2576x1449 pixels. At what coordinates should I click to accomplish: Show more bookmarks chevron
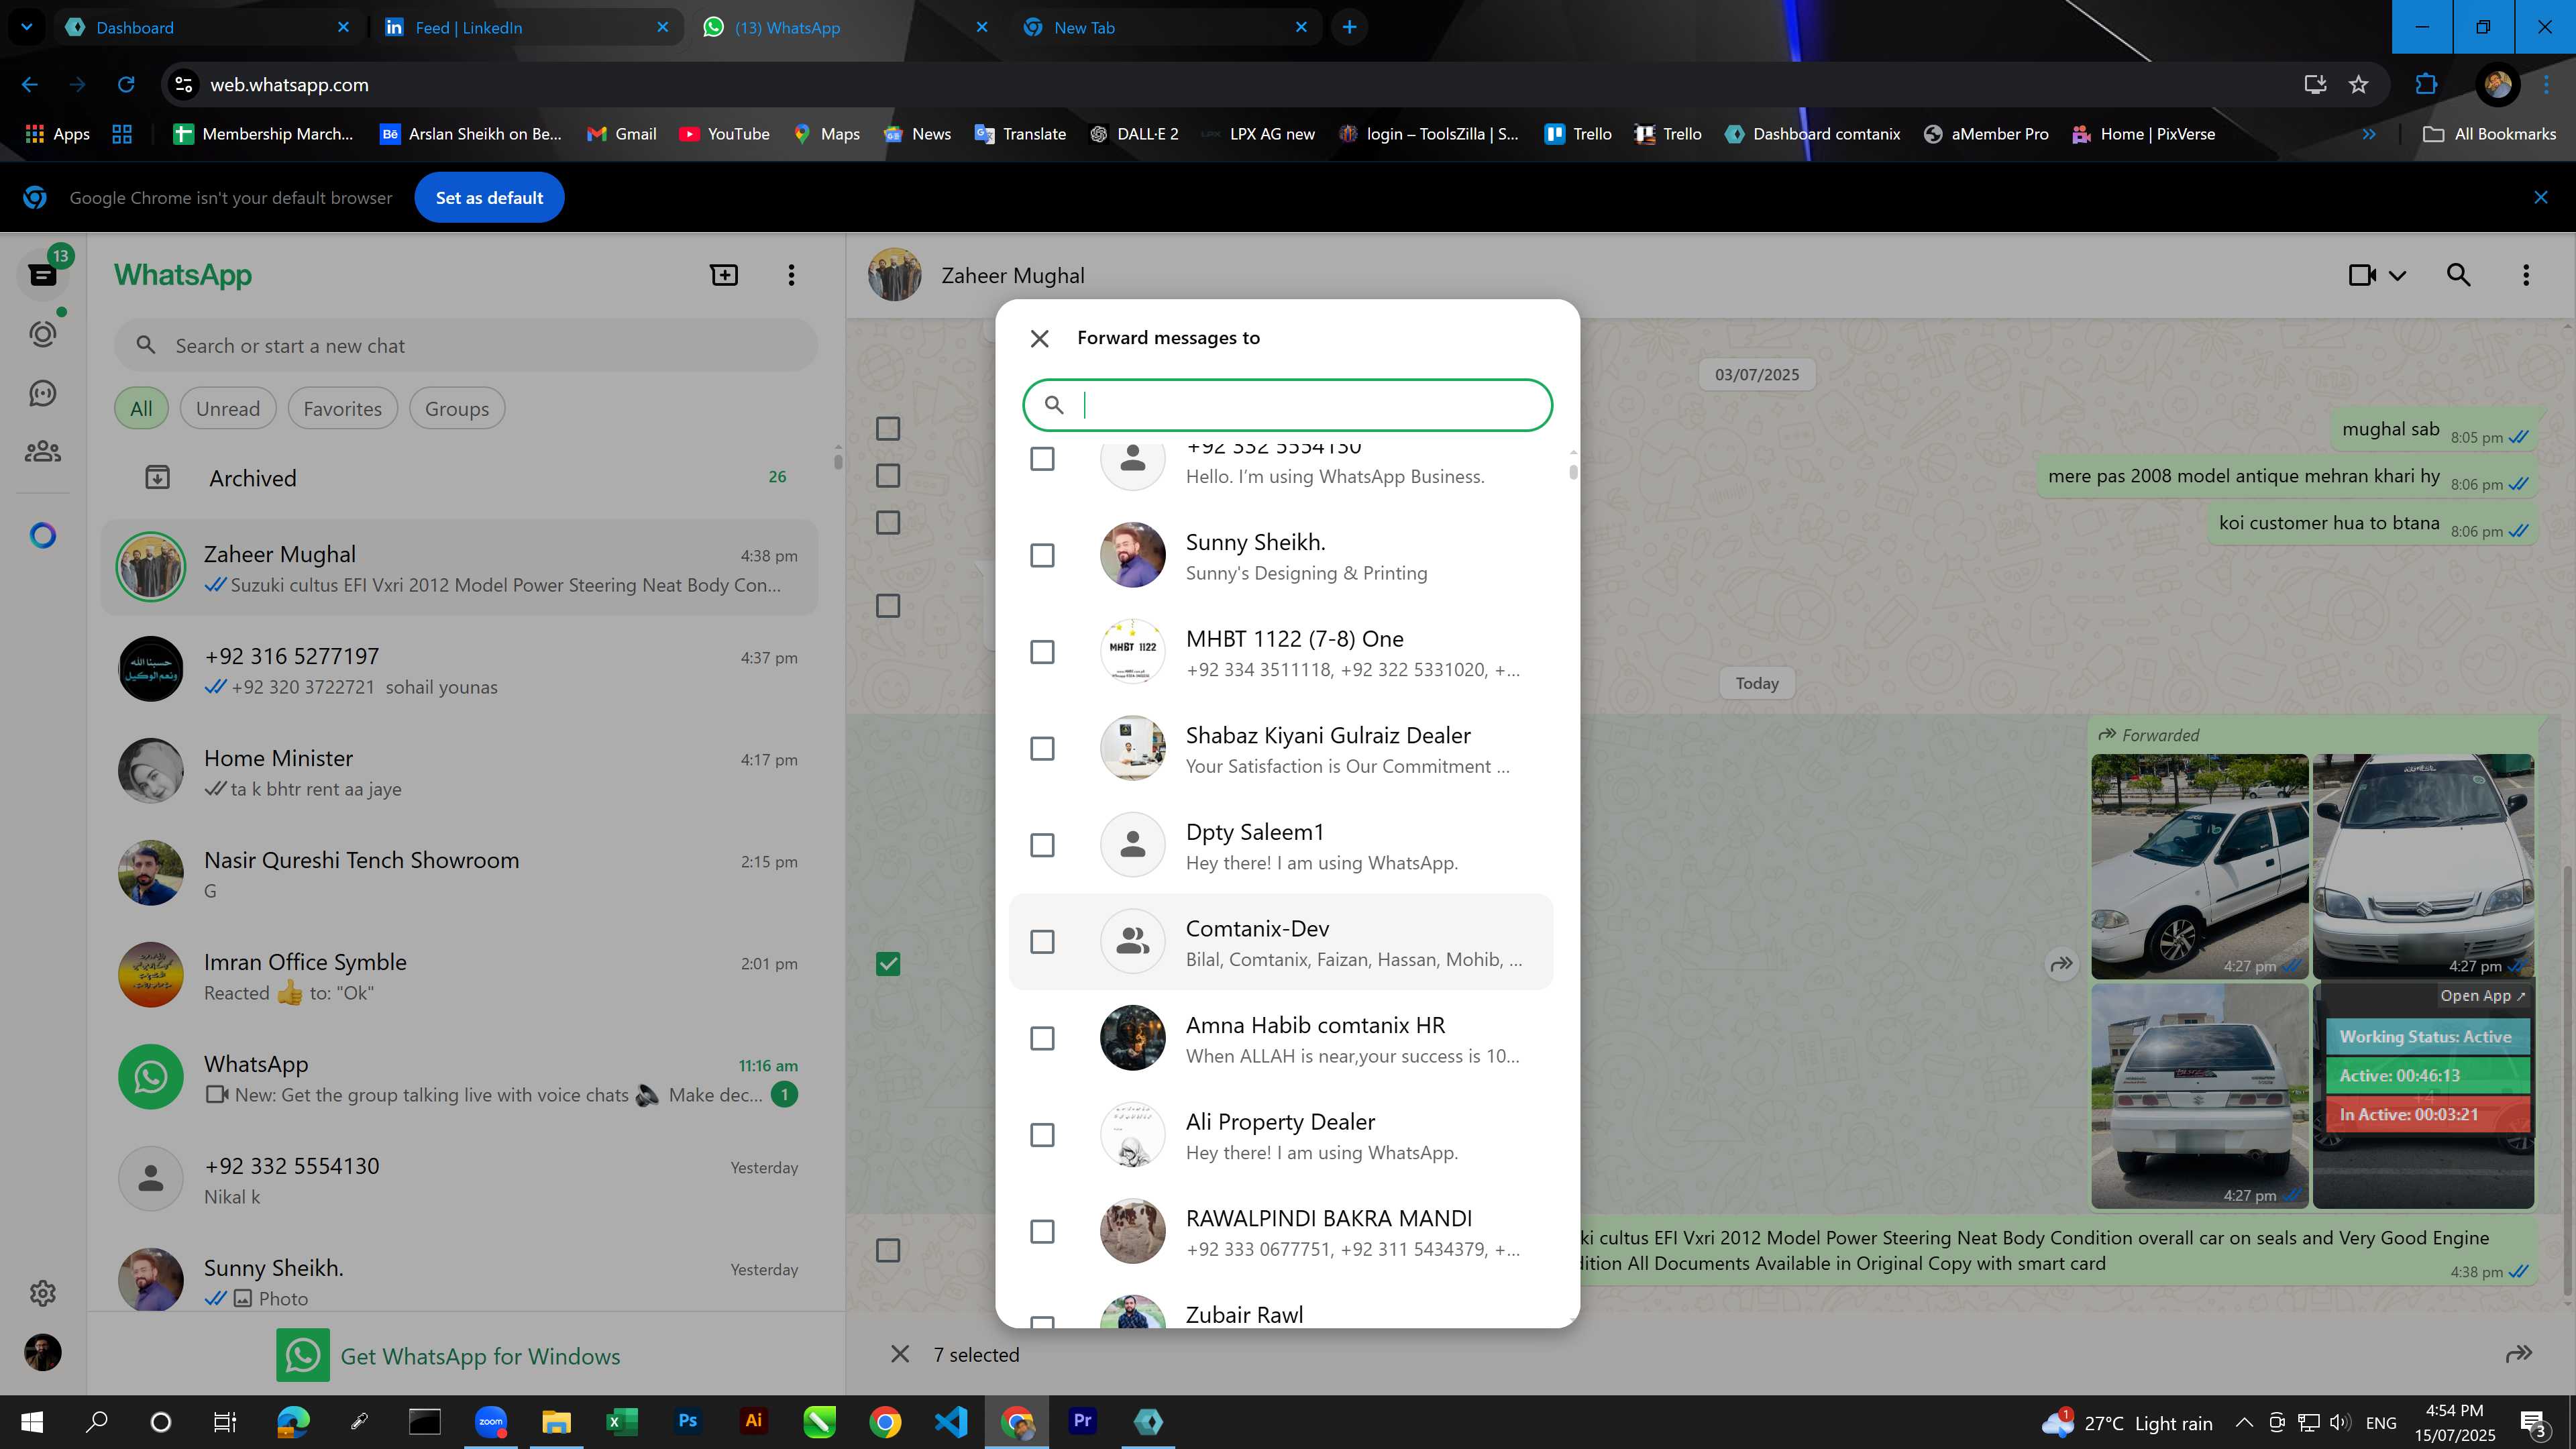click(2369, 134)
